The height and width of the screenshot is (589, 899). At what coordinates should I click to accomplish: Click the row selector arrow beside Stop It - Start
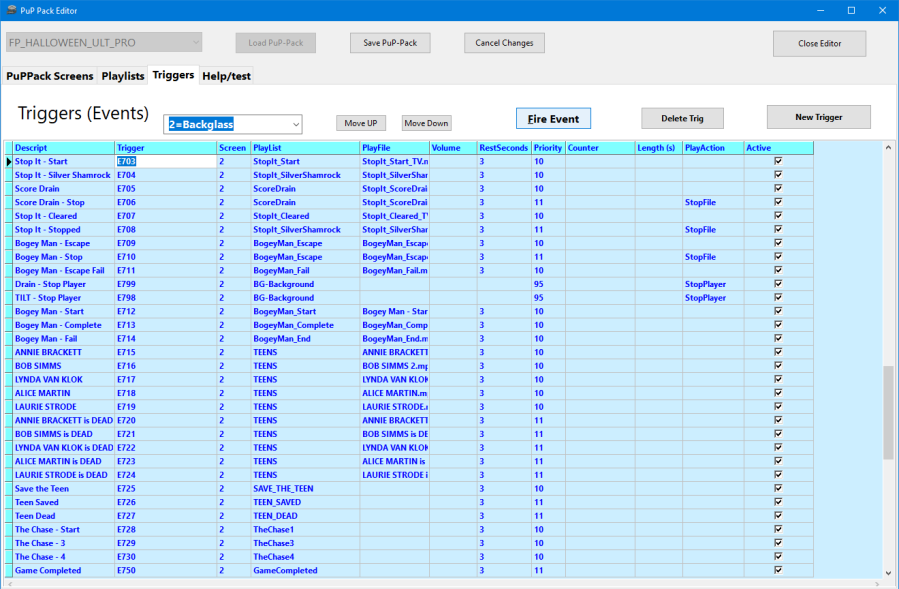click(x=8, y=161)
